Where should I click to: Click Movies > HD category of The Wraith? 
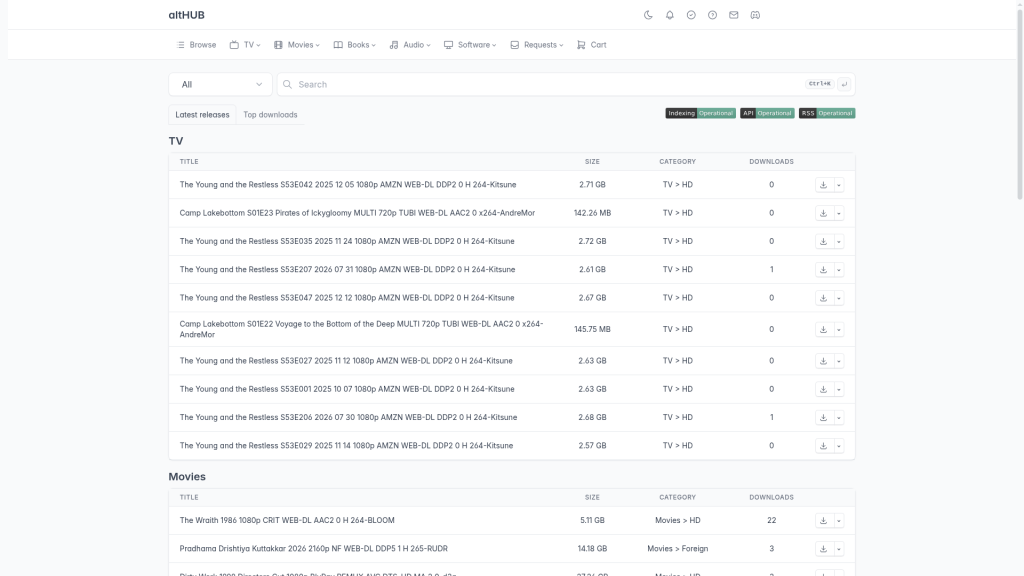point(677,520)
